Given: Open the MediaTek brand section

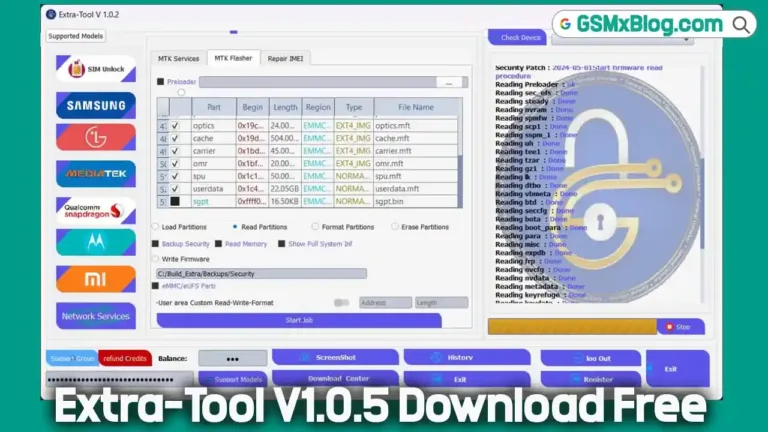Looking at the screenshot, I should 96,173.
